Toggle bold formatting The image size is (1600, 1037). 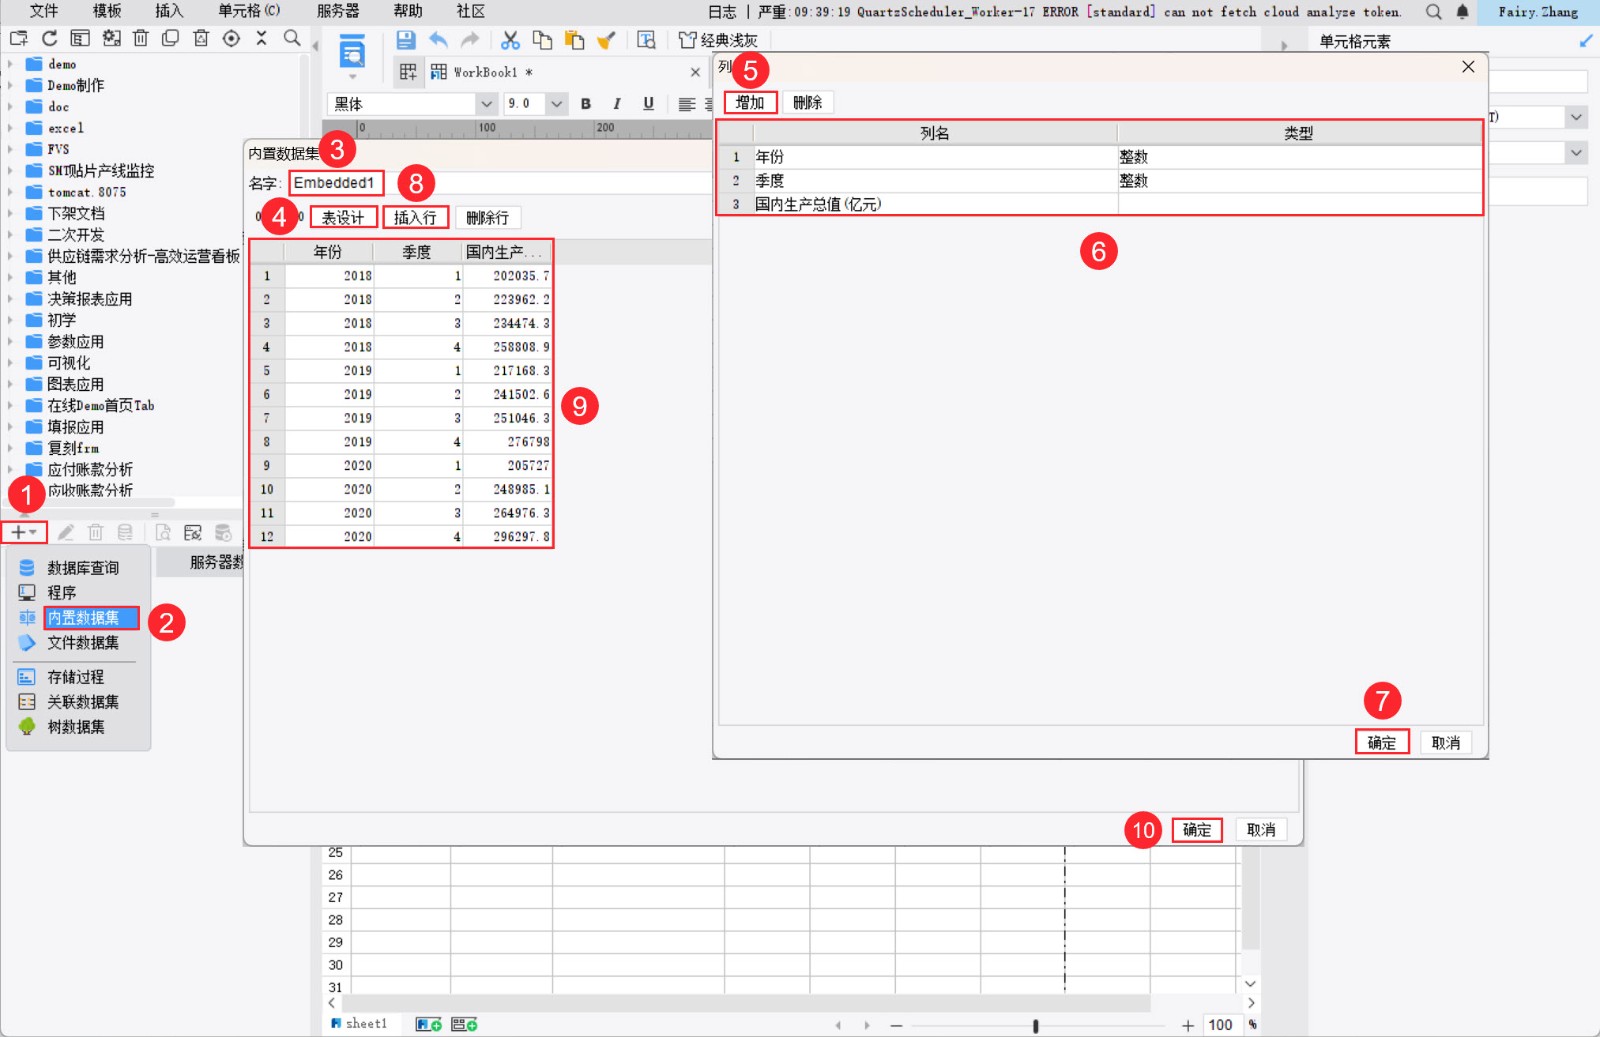point(586,104)
